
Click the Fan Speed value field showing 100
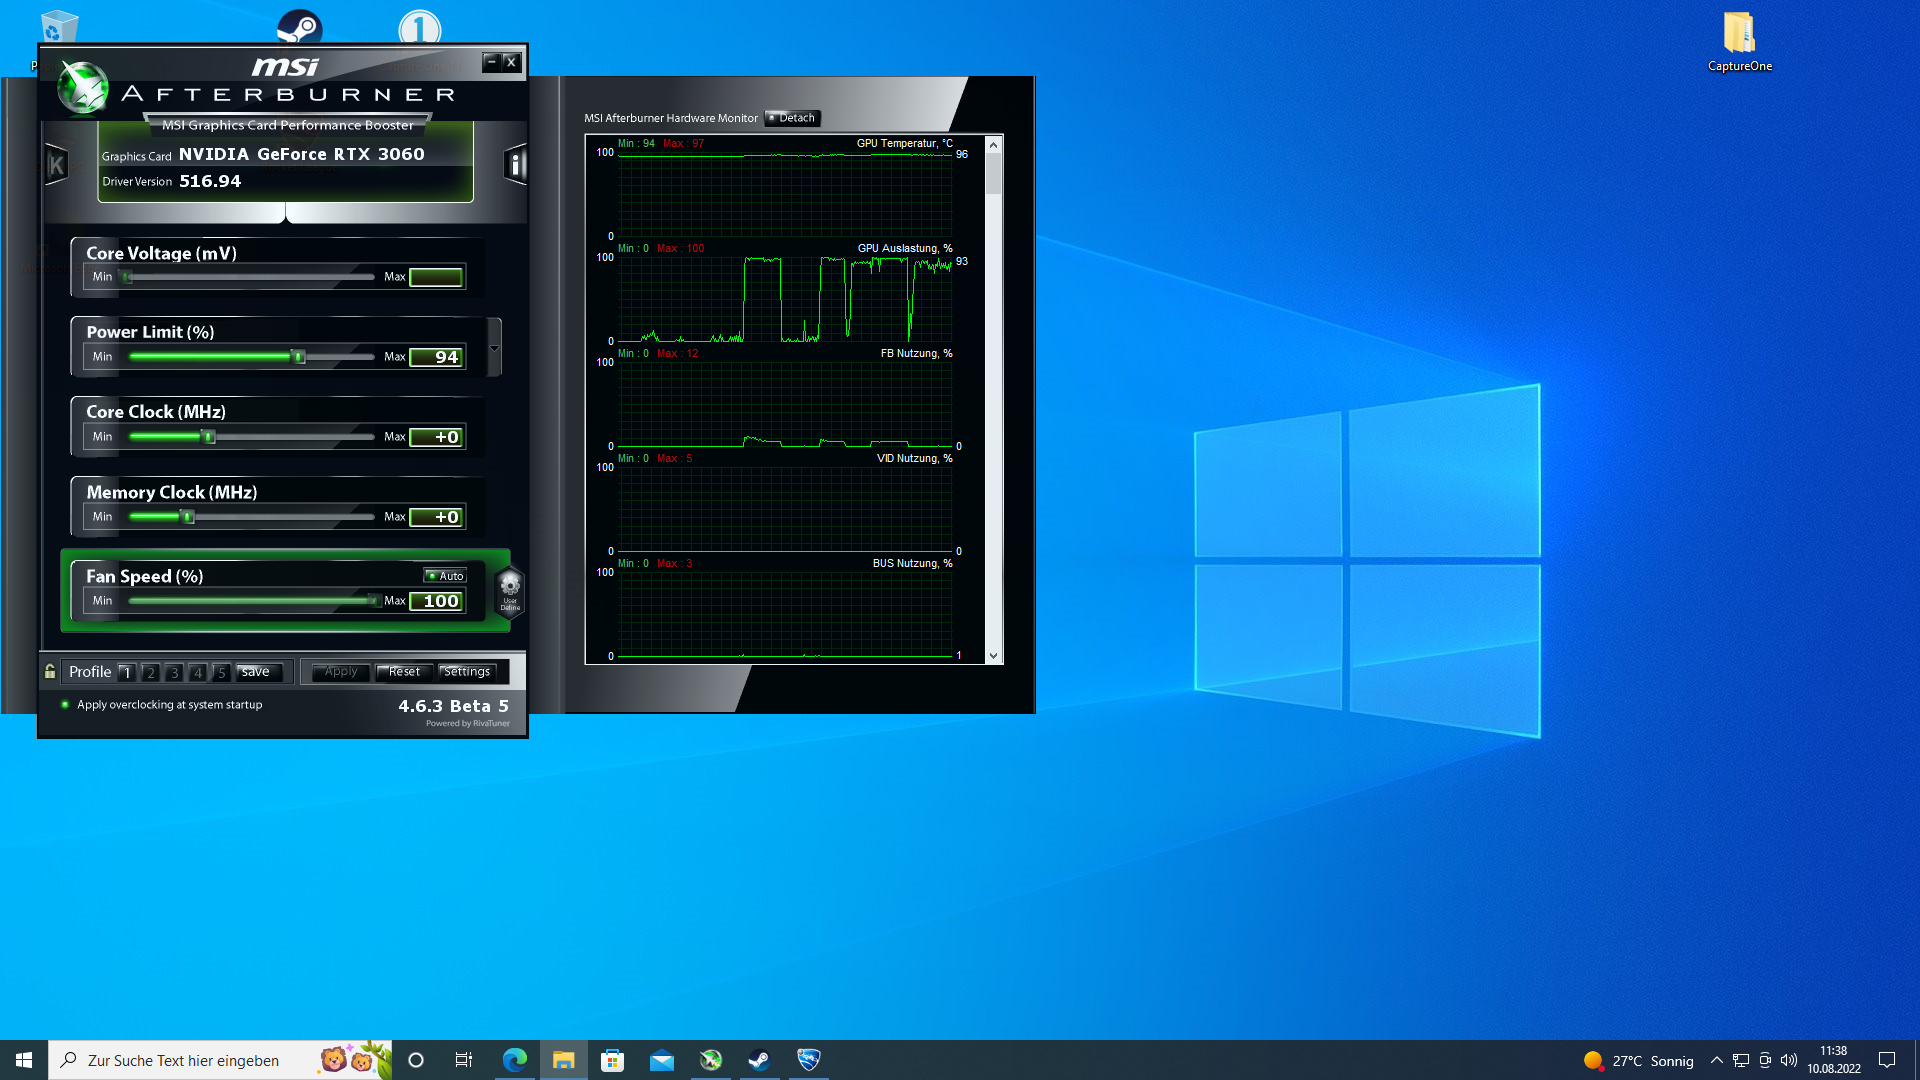437,601
